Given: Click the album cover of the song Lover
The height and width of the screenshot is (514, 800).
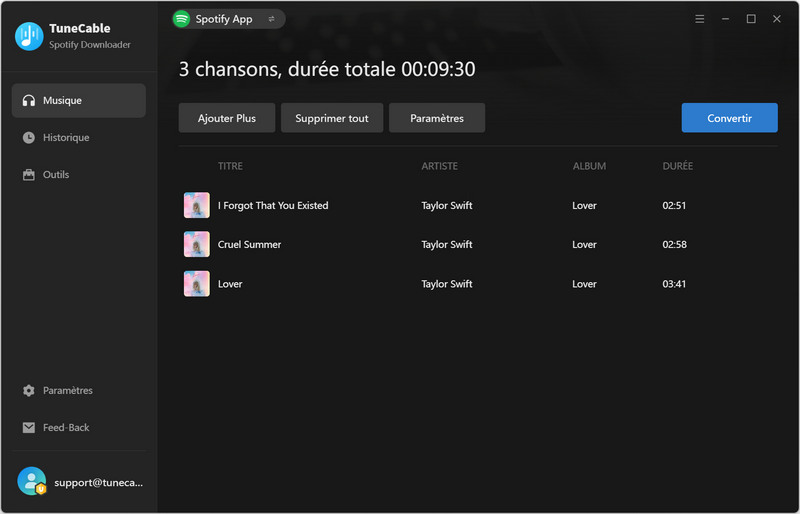Looking at the screenshot, I should [196, 284].
